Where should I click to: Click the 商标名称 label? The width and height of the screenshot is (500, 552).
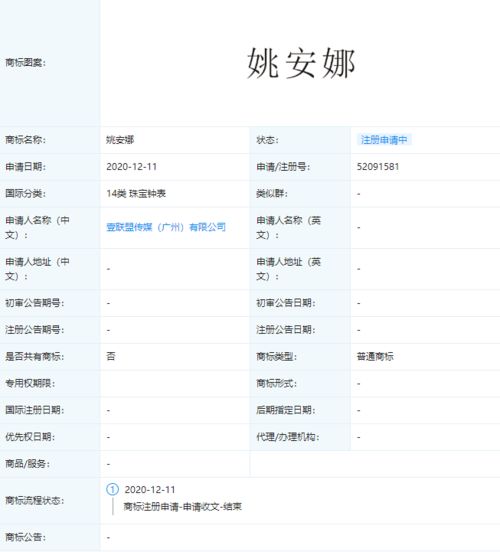[x=25, y=140]
